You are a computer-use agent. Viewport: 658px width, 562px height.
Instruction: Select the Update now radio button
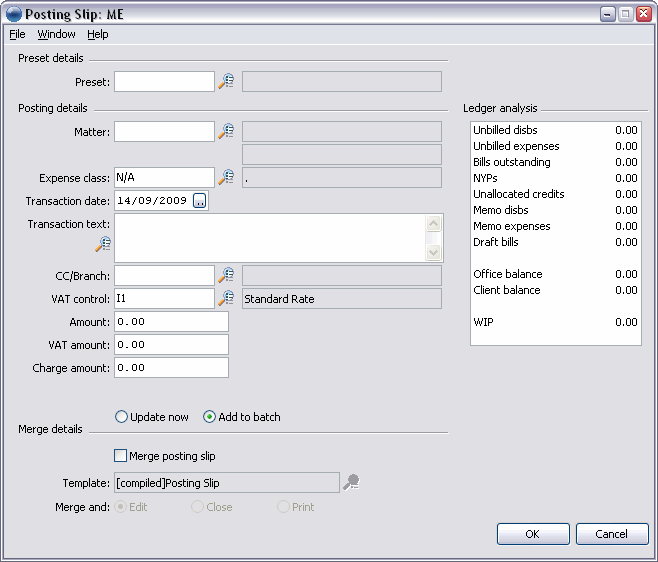[122, 417]
